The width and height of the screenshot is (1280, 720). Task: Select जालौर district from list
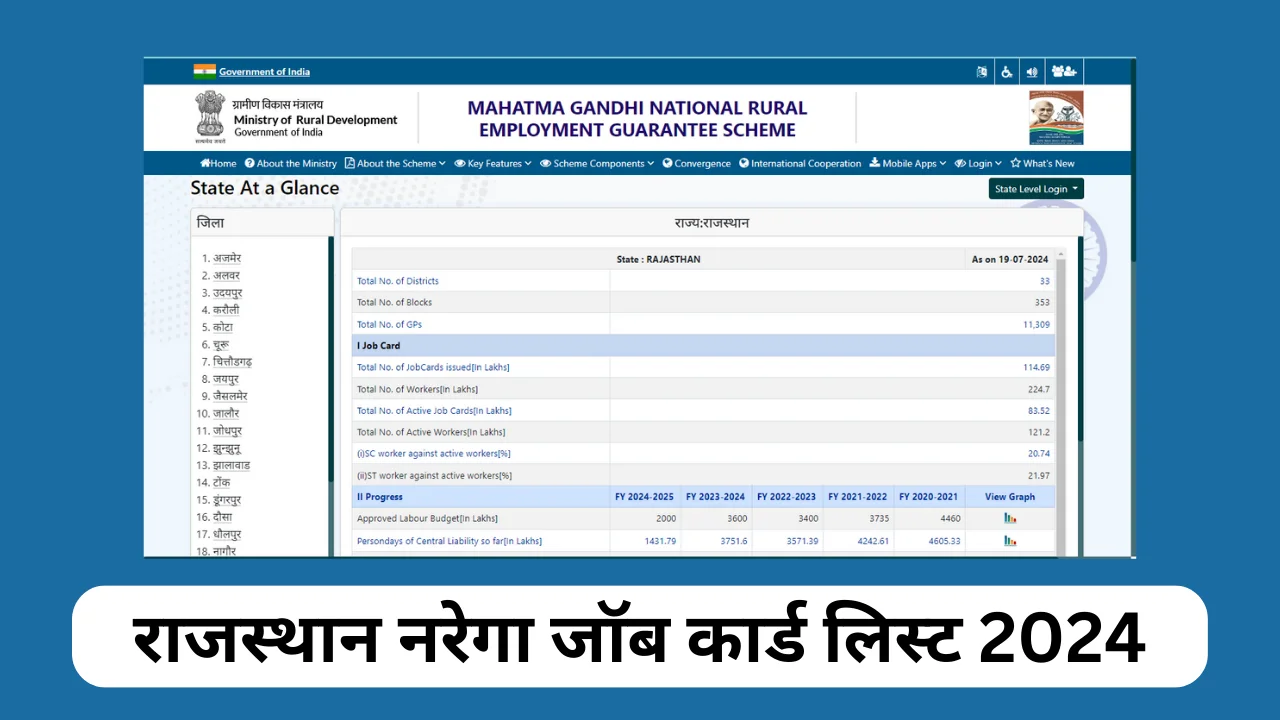pos(226,413)
